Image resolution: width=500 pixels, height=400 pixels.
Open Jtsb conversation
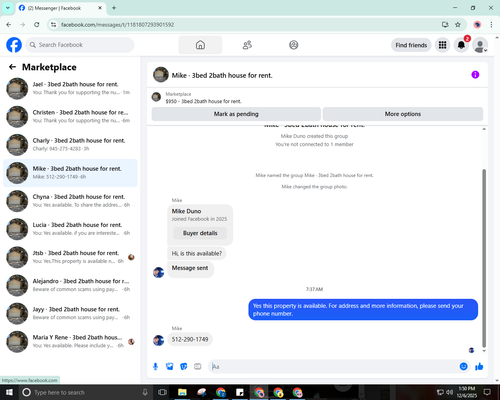coord(70,257)
